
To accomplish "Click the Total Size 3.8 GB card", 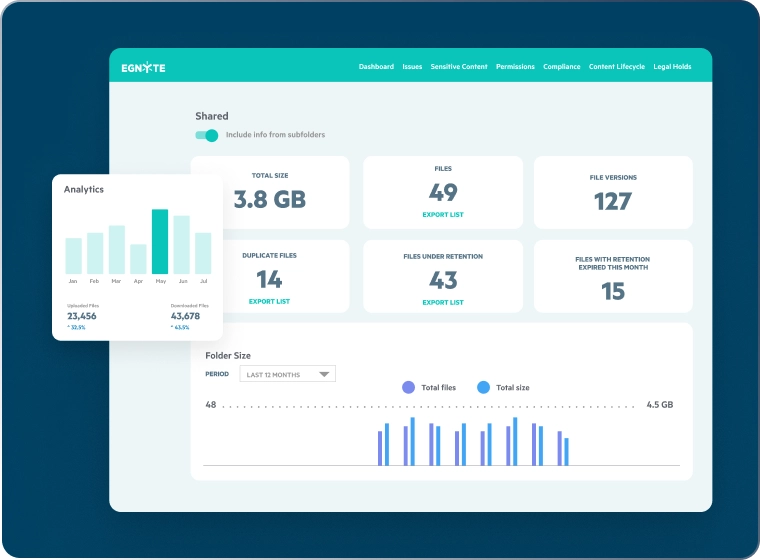I will [270, 192].
